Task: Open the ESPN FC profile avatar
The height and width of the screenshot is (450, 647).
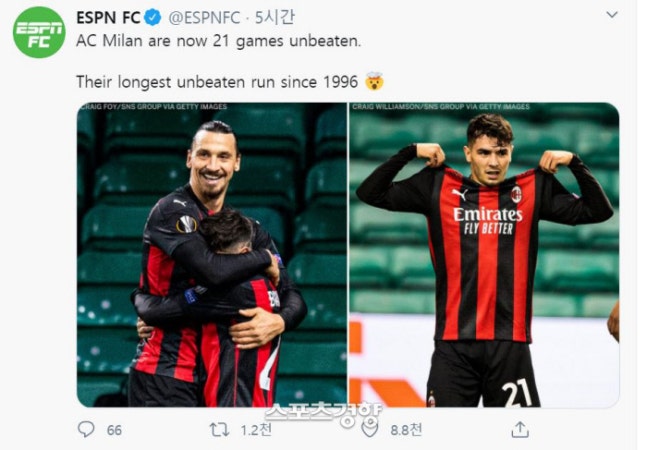Action: (x=39, y=32)
